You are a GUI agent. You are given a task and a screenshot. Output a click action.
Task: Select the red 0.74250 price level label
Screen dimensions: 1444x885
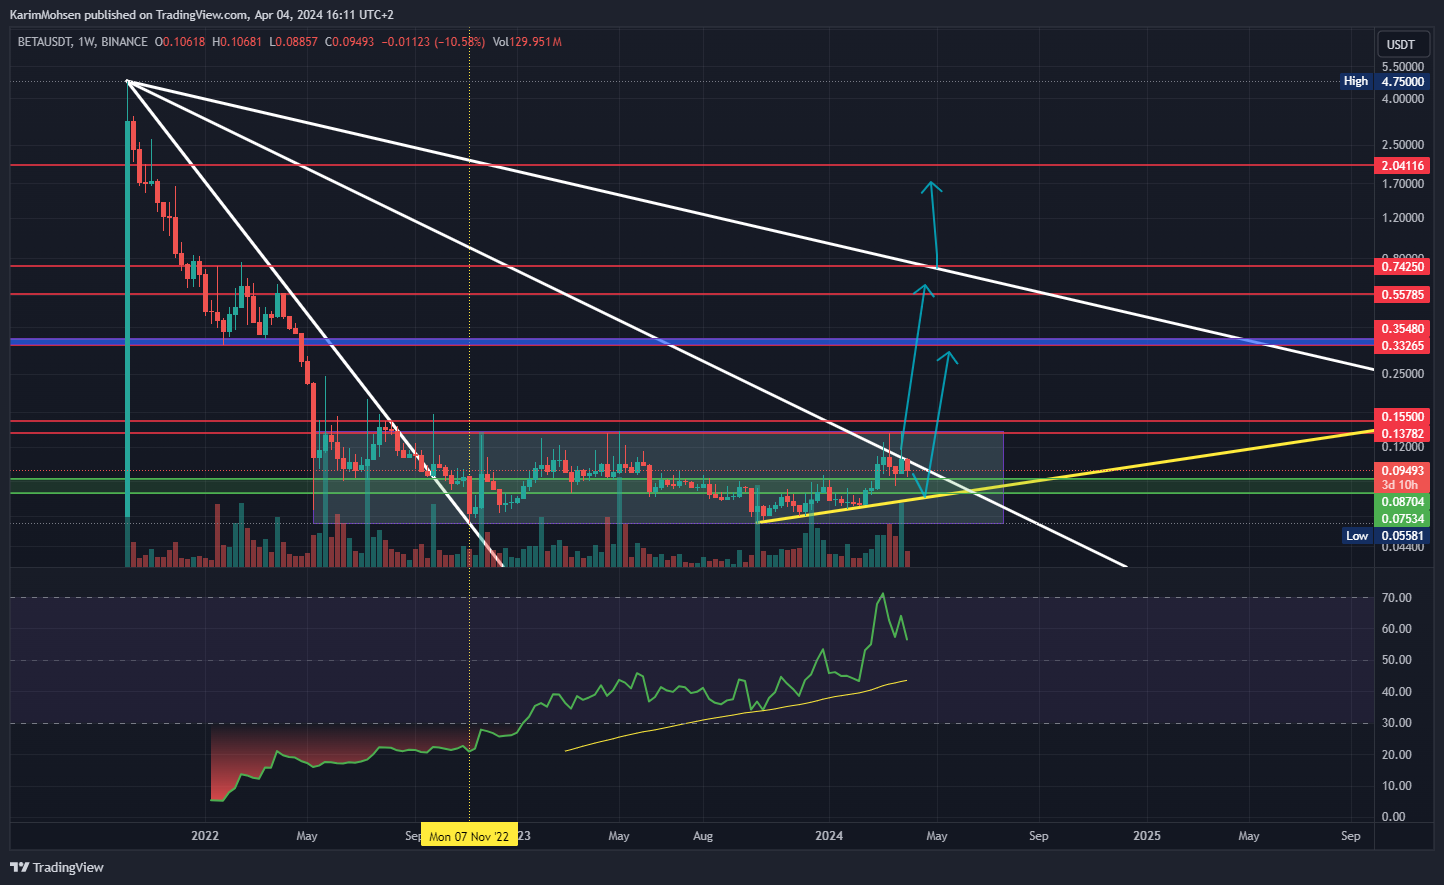tap(1402, 267)
